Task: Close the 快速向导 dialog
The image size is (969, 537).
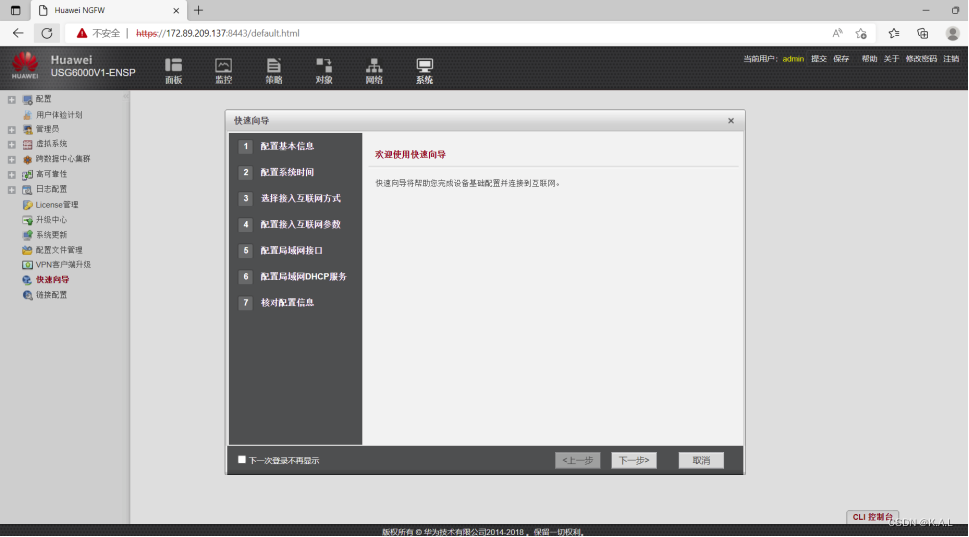Action: click(730, 121)
